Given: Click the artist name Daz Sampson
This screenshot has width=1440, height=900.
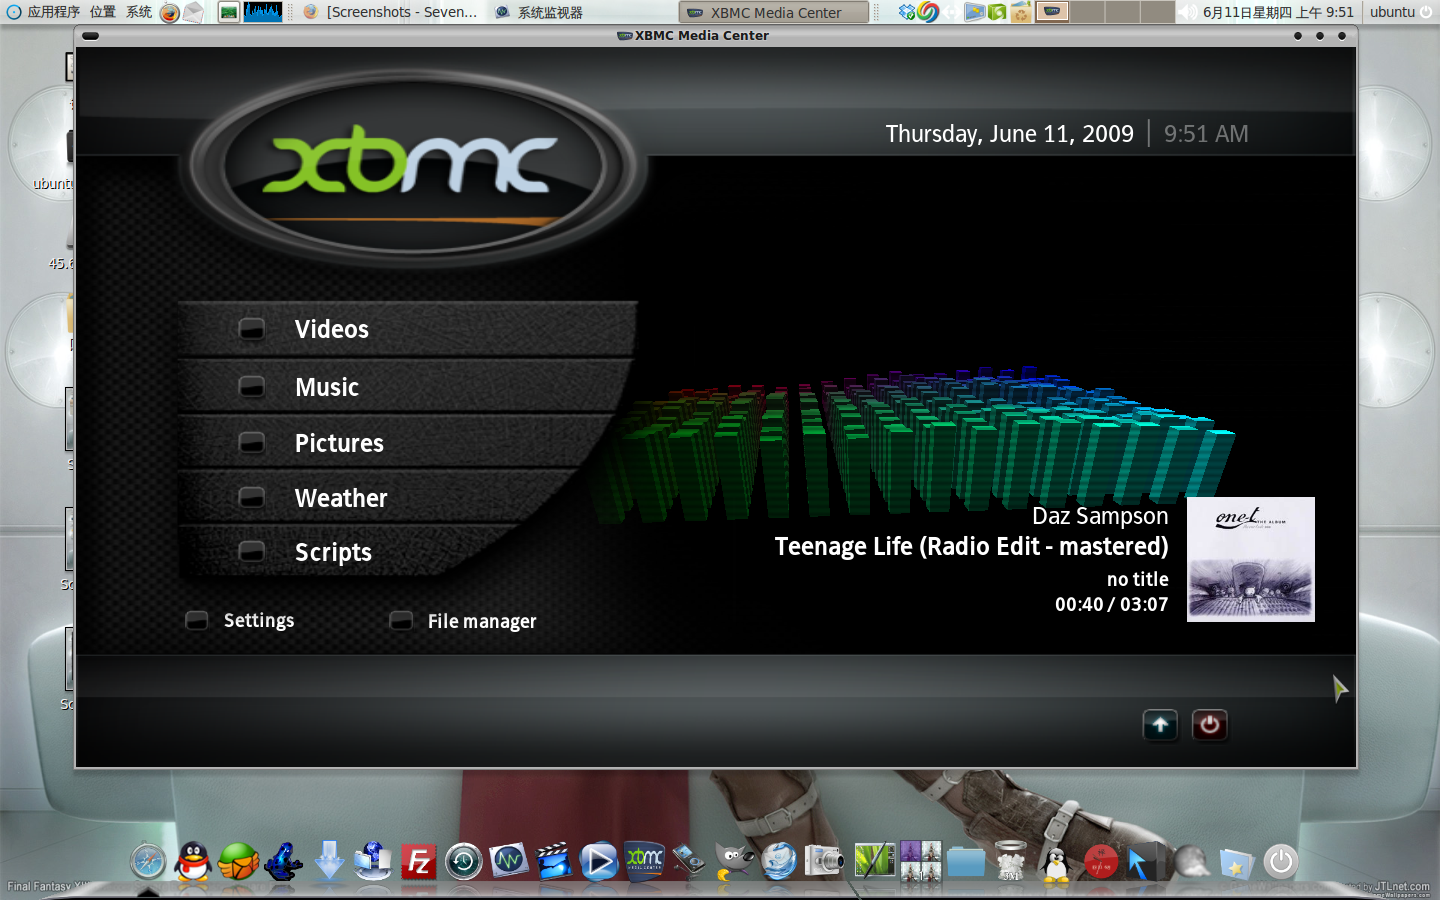Looking at the screenshot, I should click(1100, 516).
